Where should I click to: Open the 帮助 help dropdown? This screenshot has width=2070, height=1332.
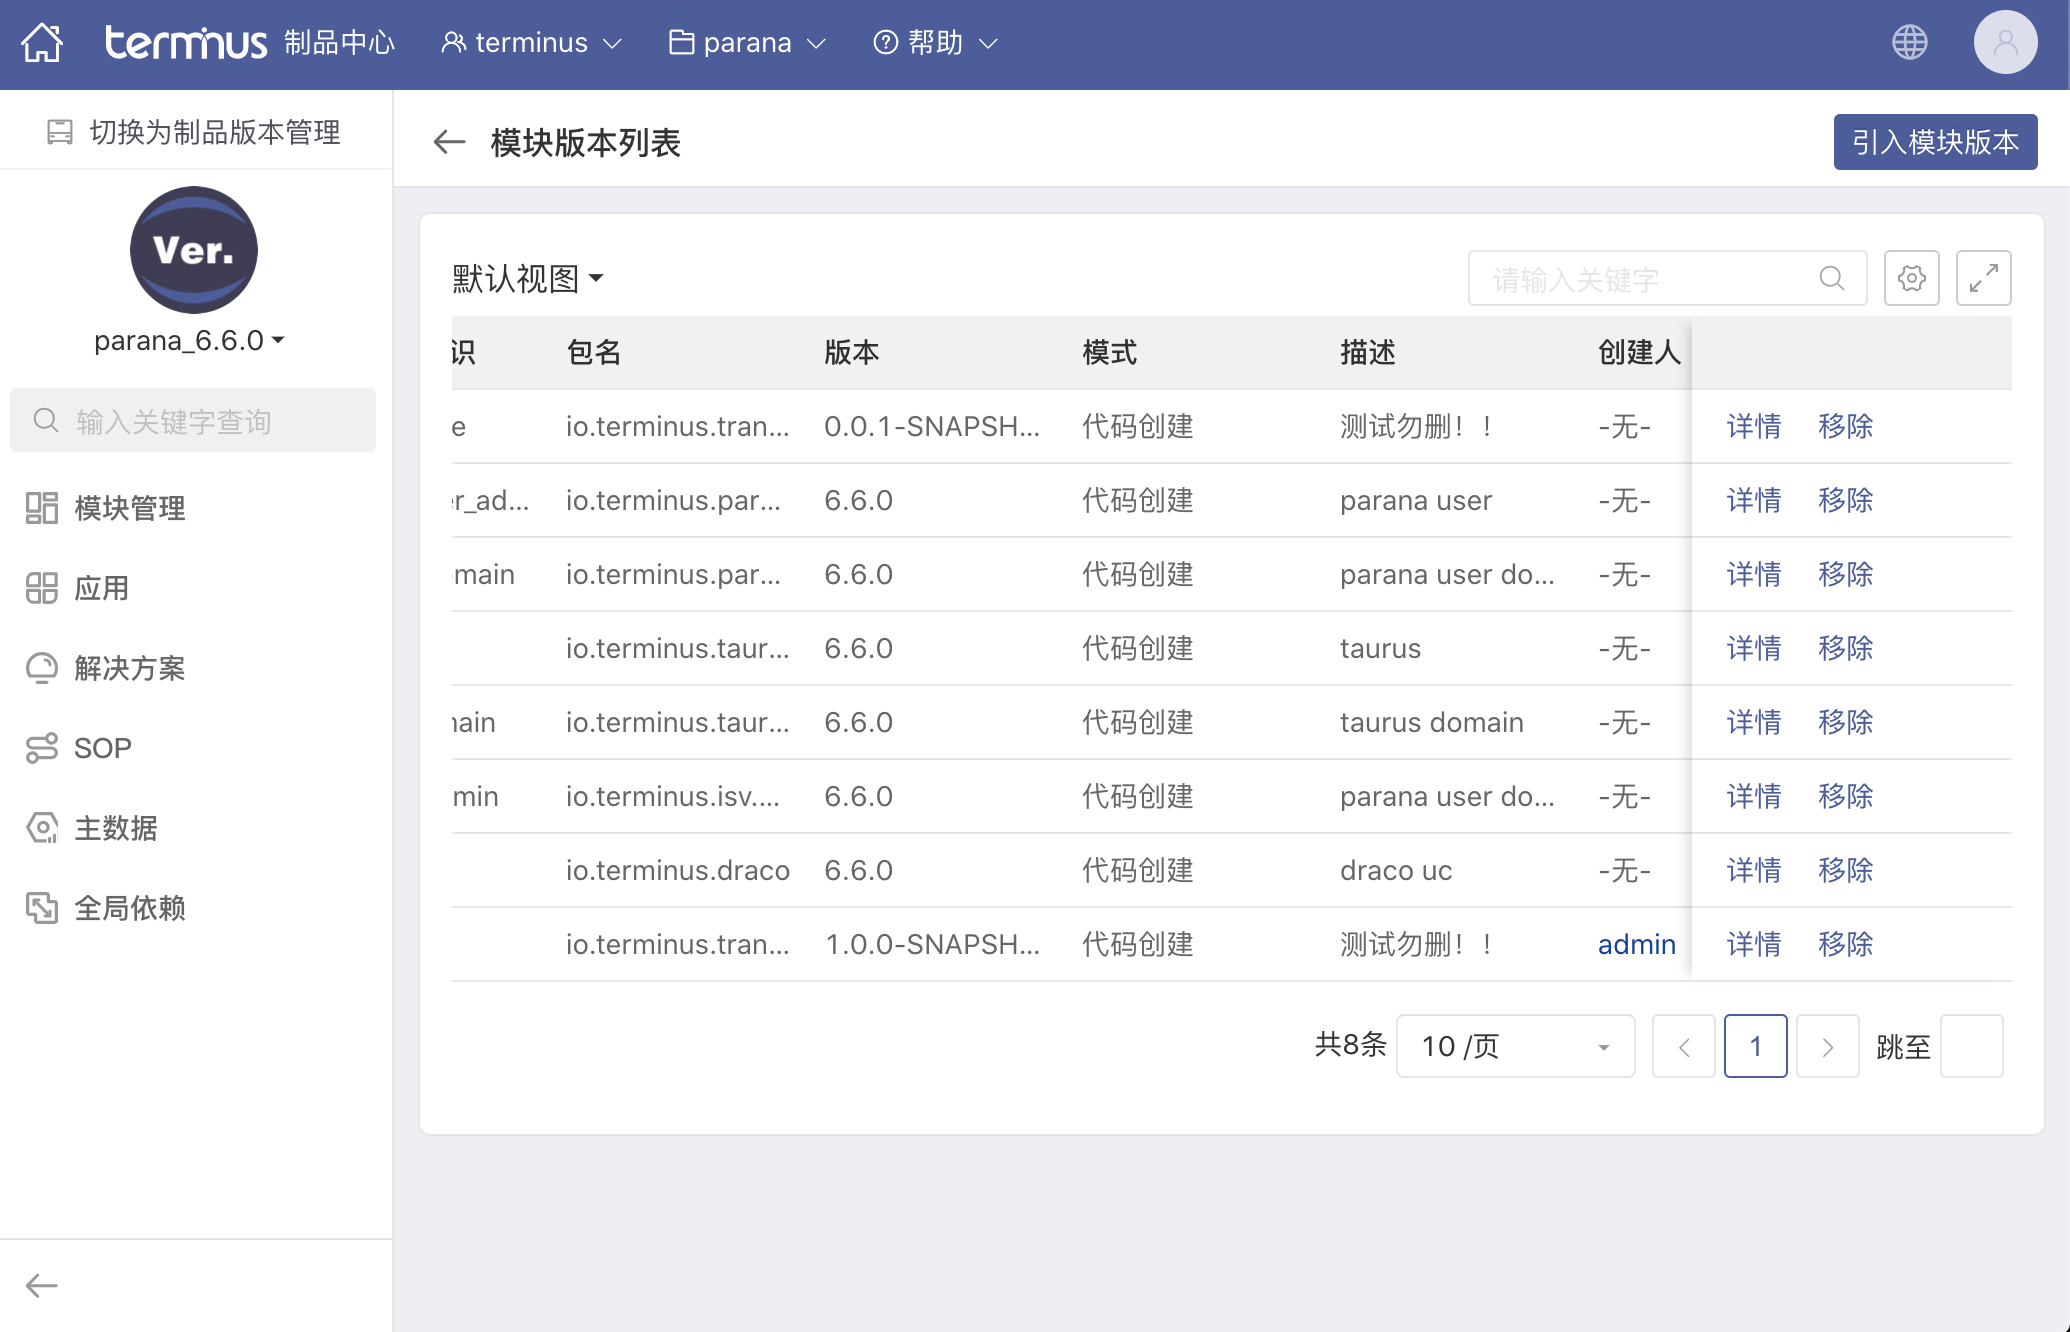tap(935, 42)
